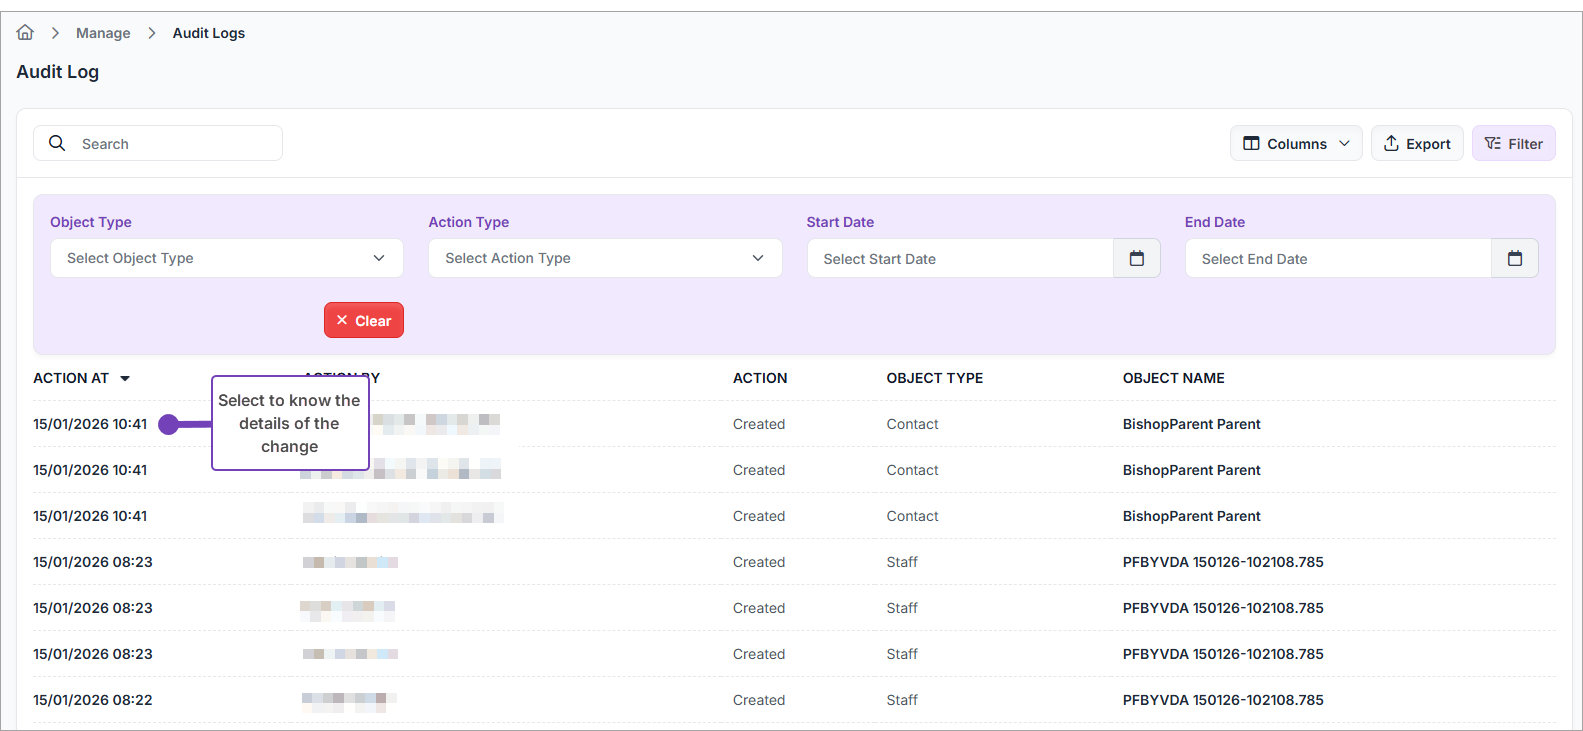The image size is (1583, 731).
Task: Click the Select Start Date field
Action: pyautogui.click(x=959, y=259)
